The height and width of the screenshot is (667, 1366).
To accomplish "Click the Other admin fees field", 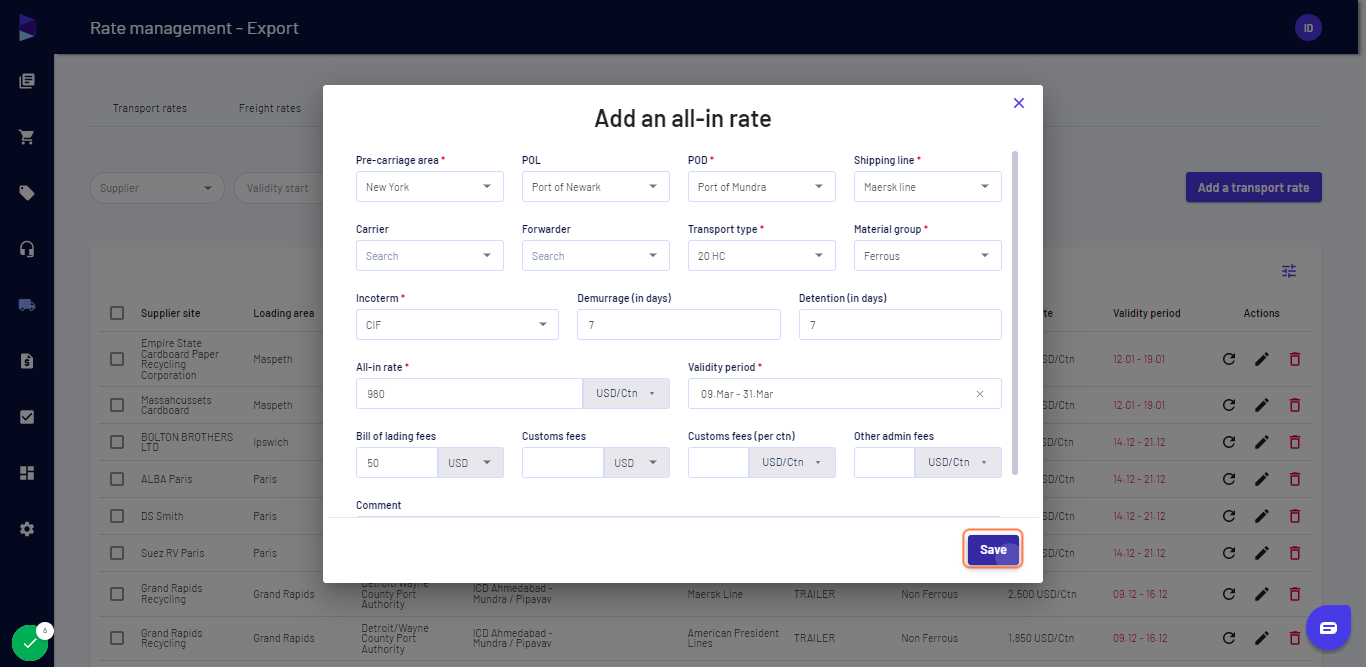I will pyautogui.click(x=884, y=463).
